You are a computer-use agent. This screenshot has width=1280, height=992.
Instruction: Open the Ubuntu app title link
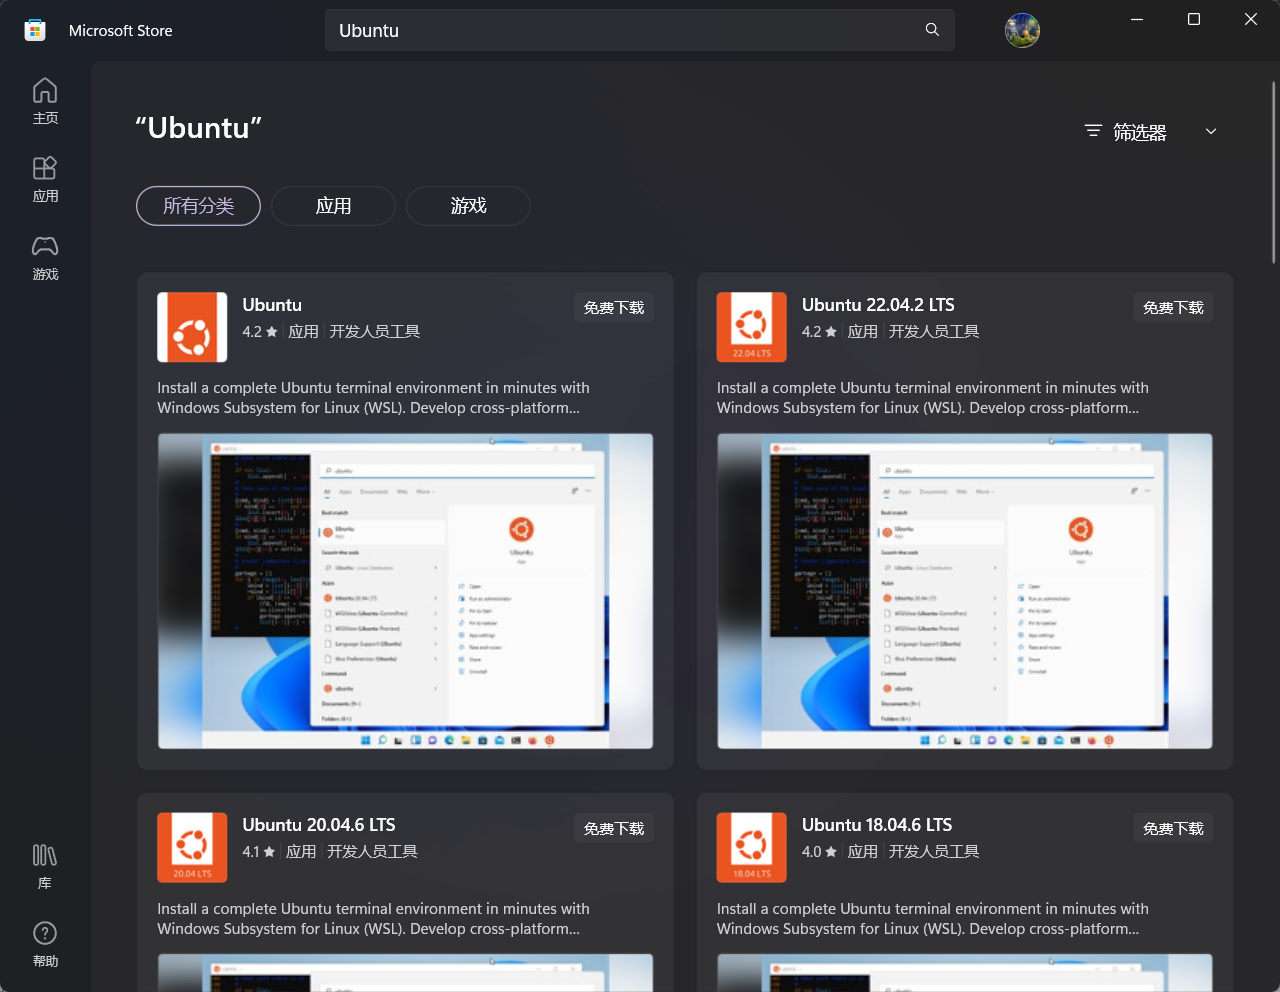pos(272,305)
